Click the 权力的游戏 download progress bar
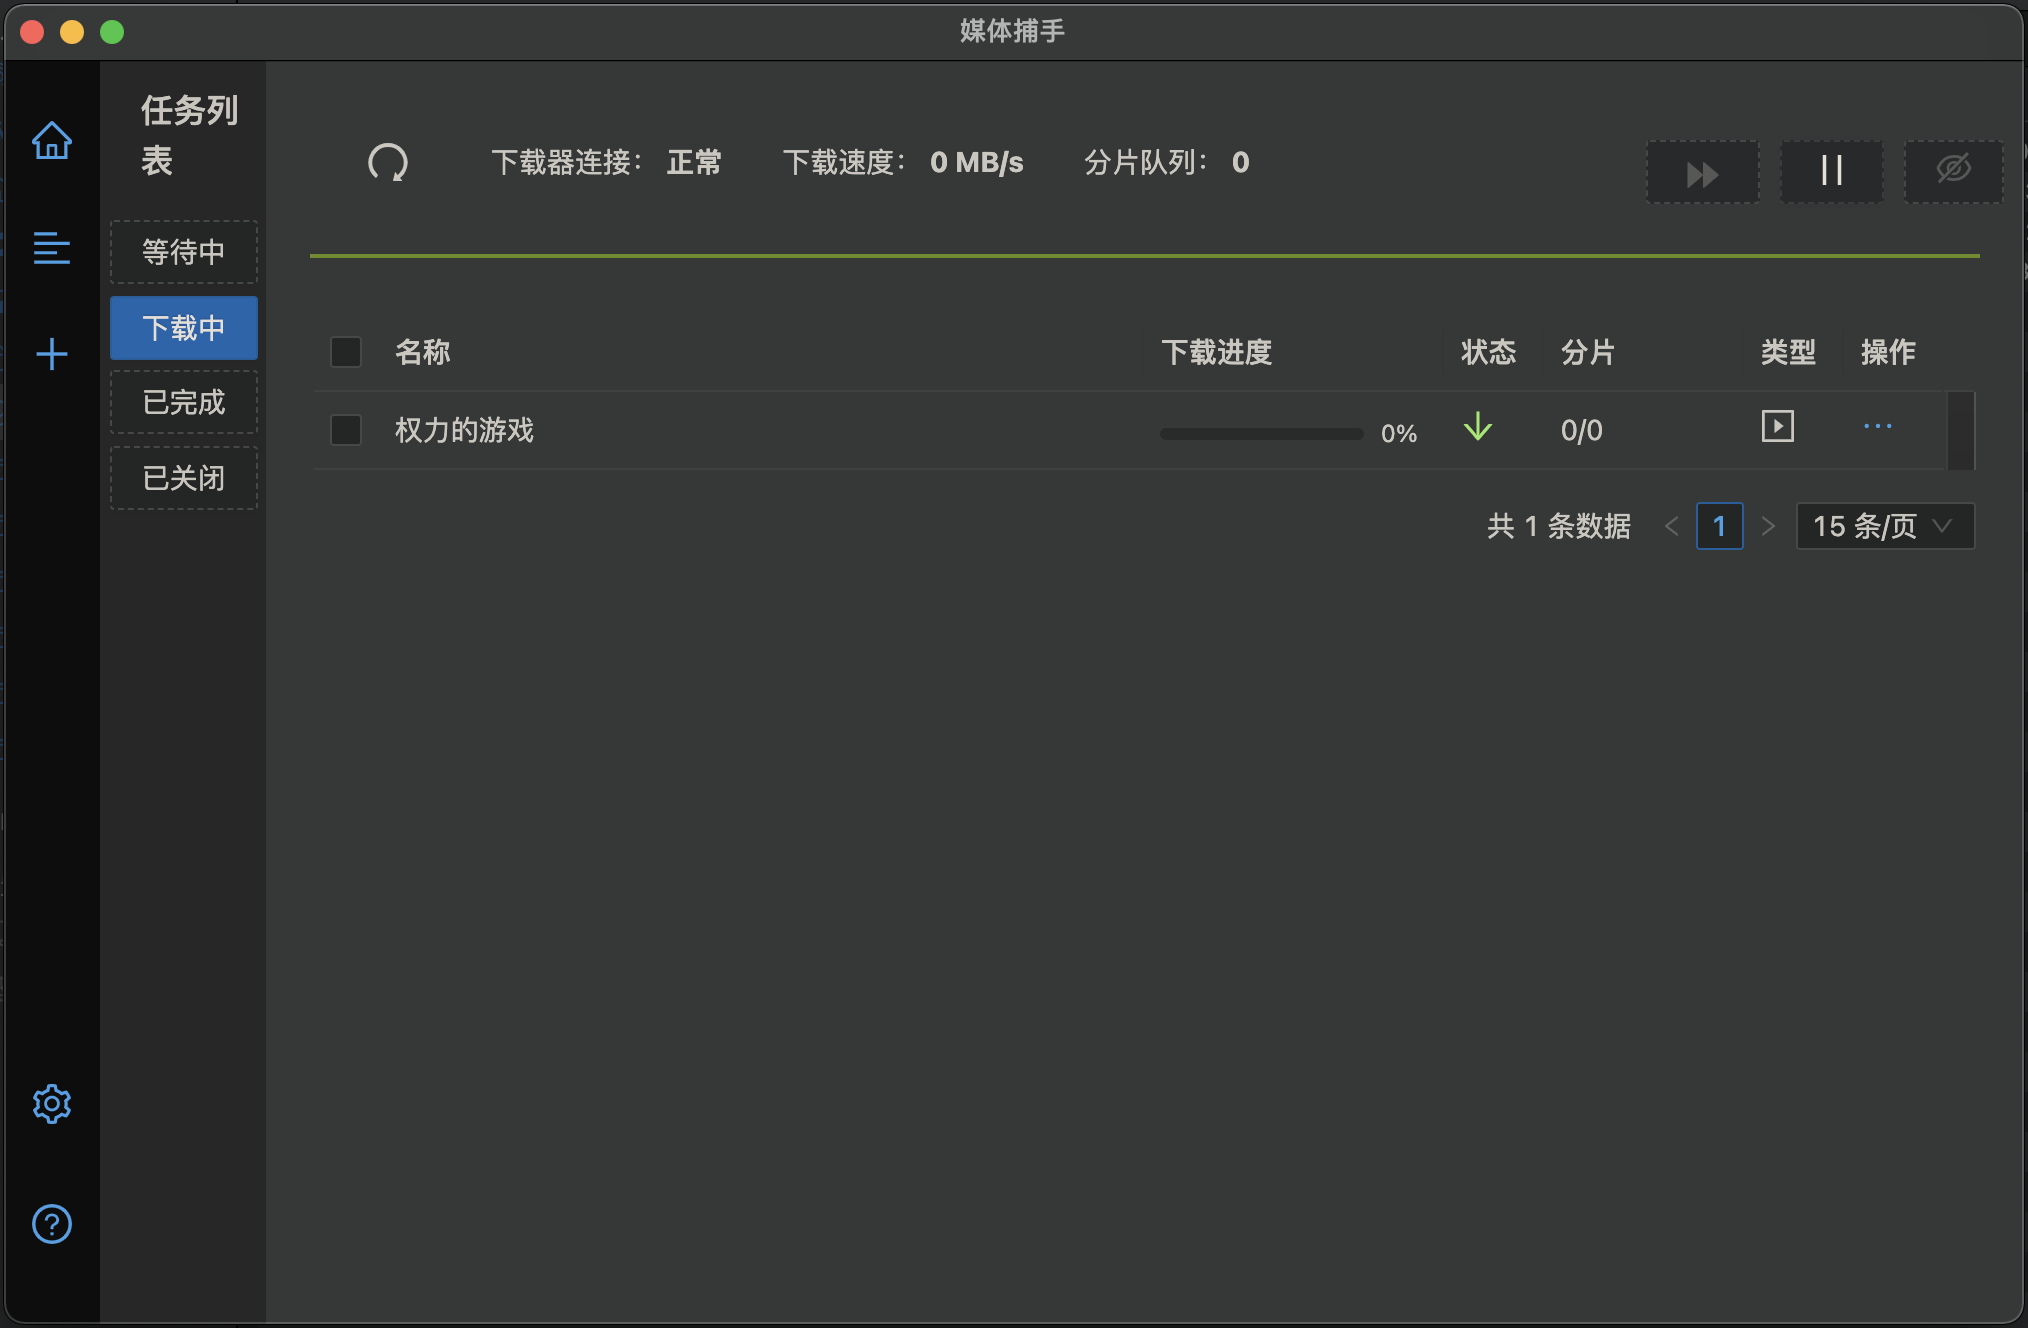The width and height of the screenshot is (2028, 1328). 1261,434
